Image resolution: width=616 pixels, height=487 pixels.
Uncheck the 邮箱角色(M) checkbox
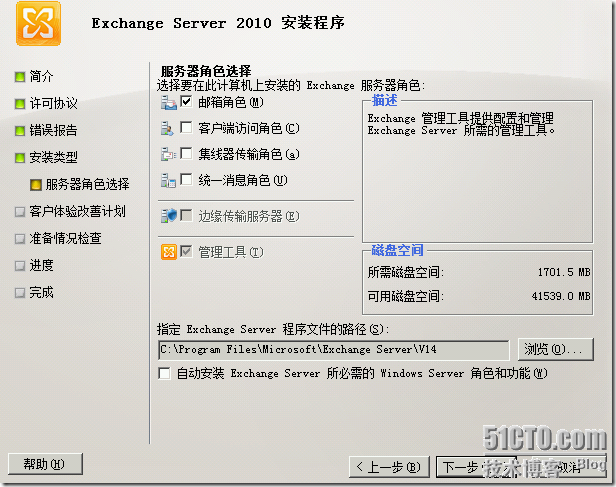click(186, 101)
